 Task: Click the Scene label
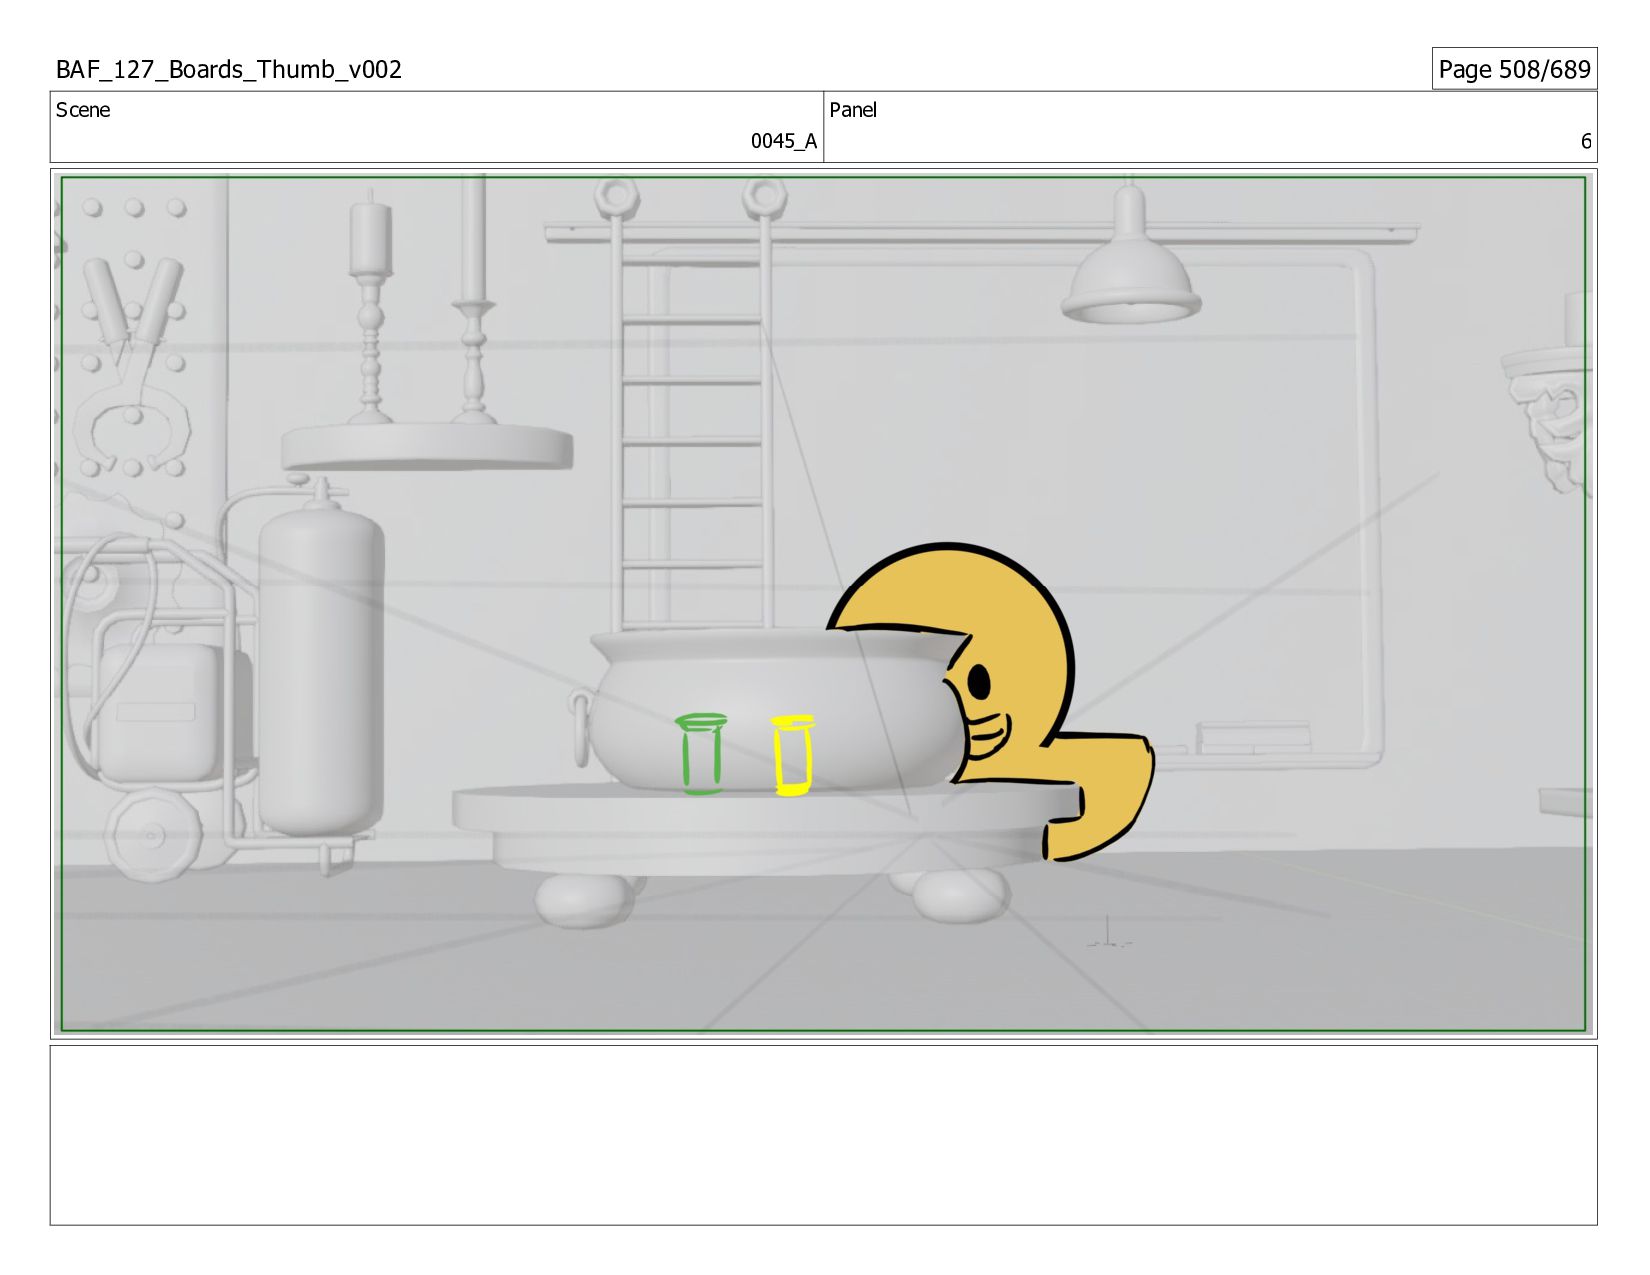(83, 110)
